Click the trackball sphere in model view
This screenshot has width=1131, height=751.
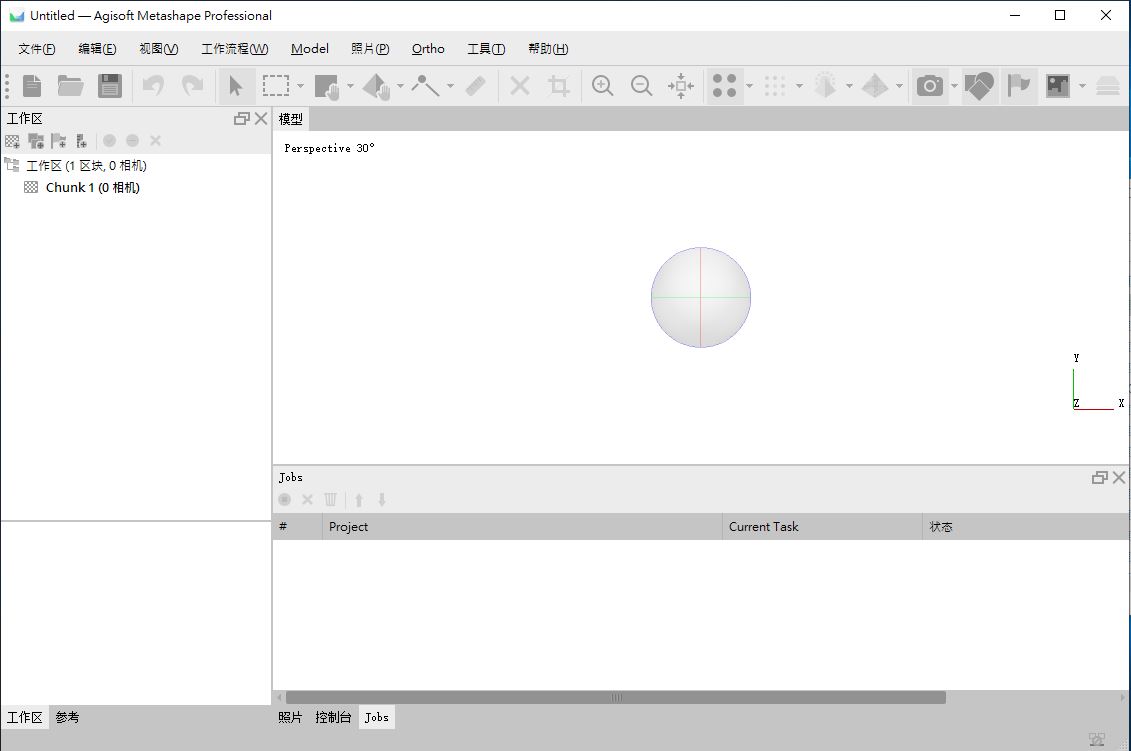701,297
